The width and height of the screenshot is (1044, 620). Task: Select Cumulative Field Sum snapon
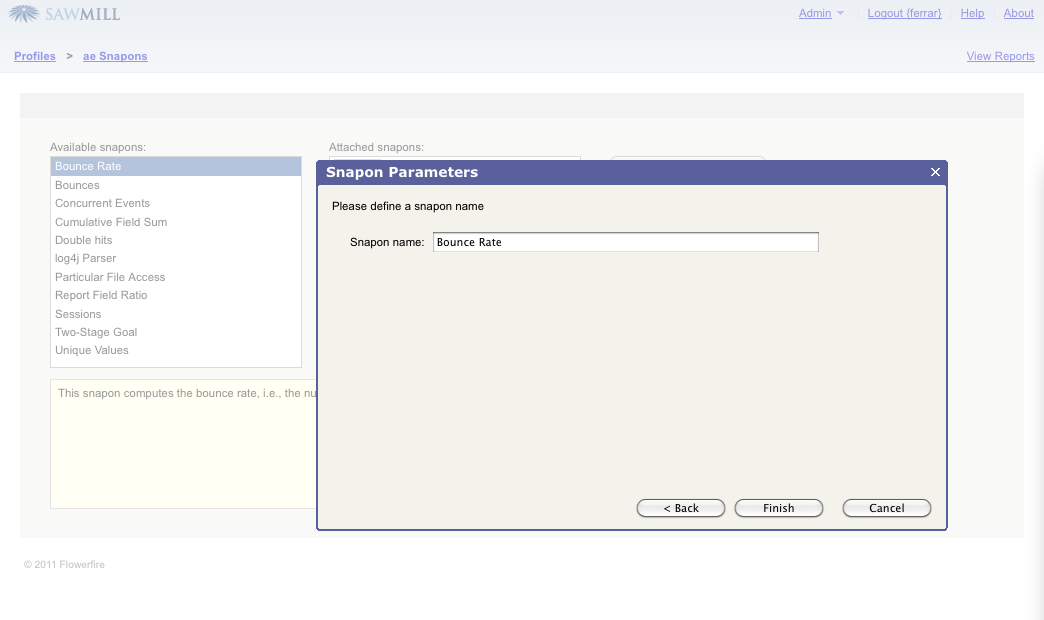click(111, 222)
